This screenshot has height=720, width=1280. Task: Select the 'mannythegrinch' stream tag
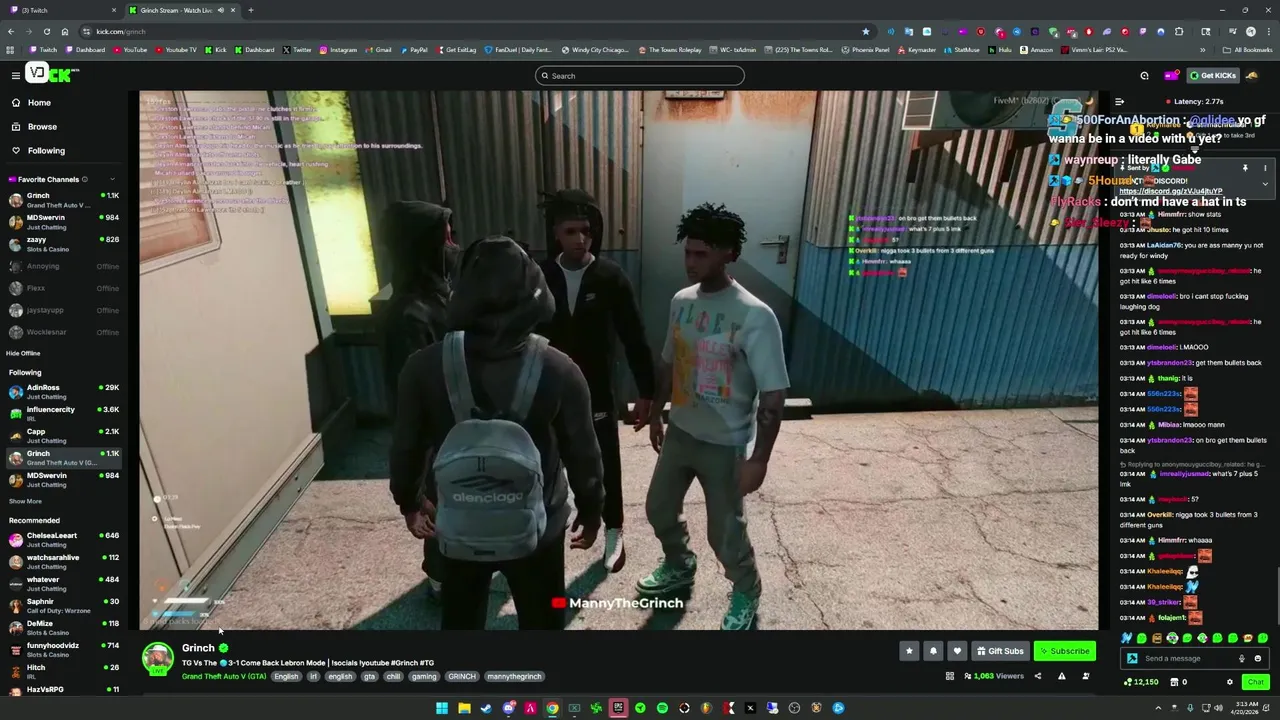point(514,676)
